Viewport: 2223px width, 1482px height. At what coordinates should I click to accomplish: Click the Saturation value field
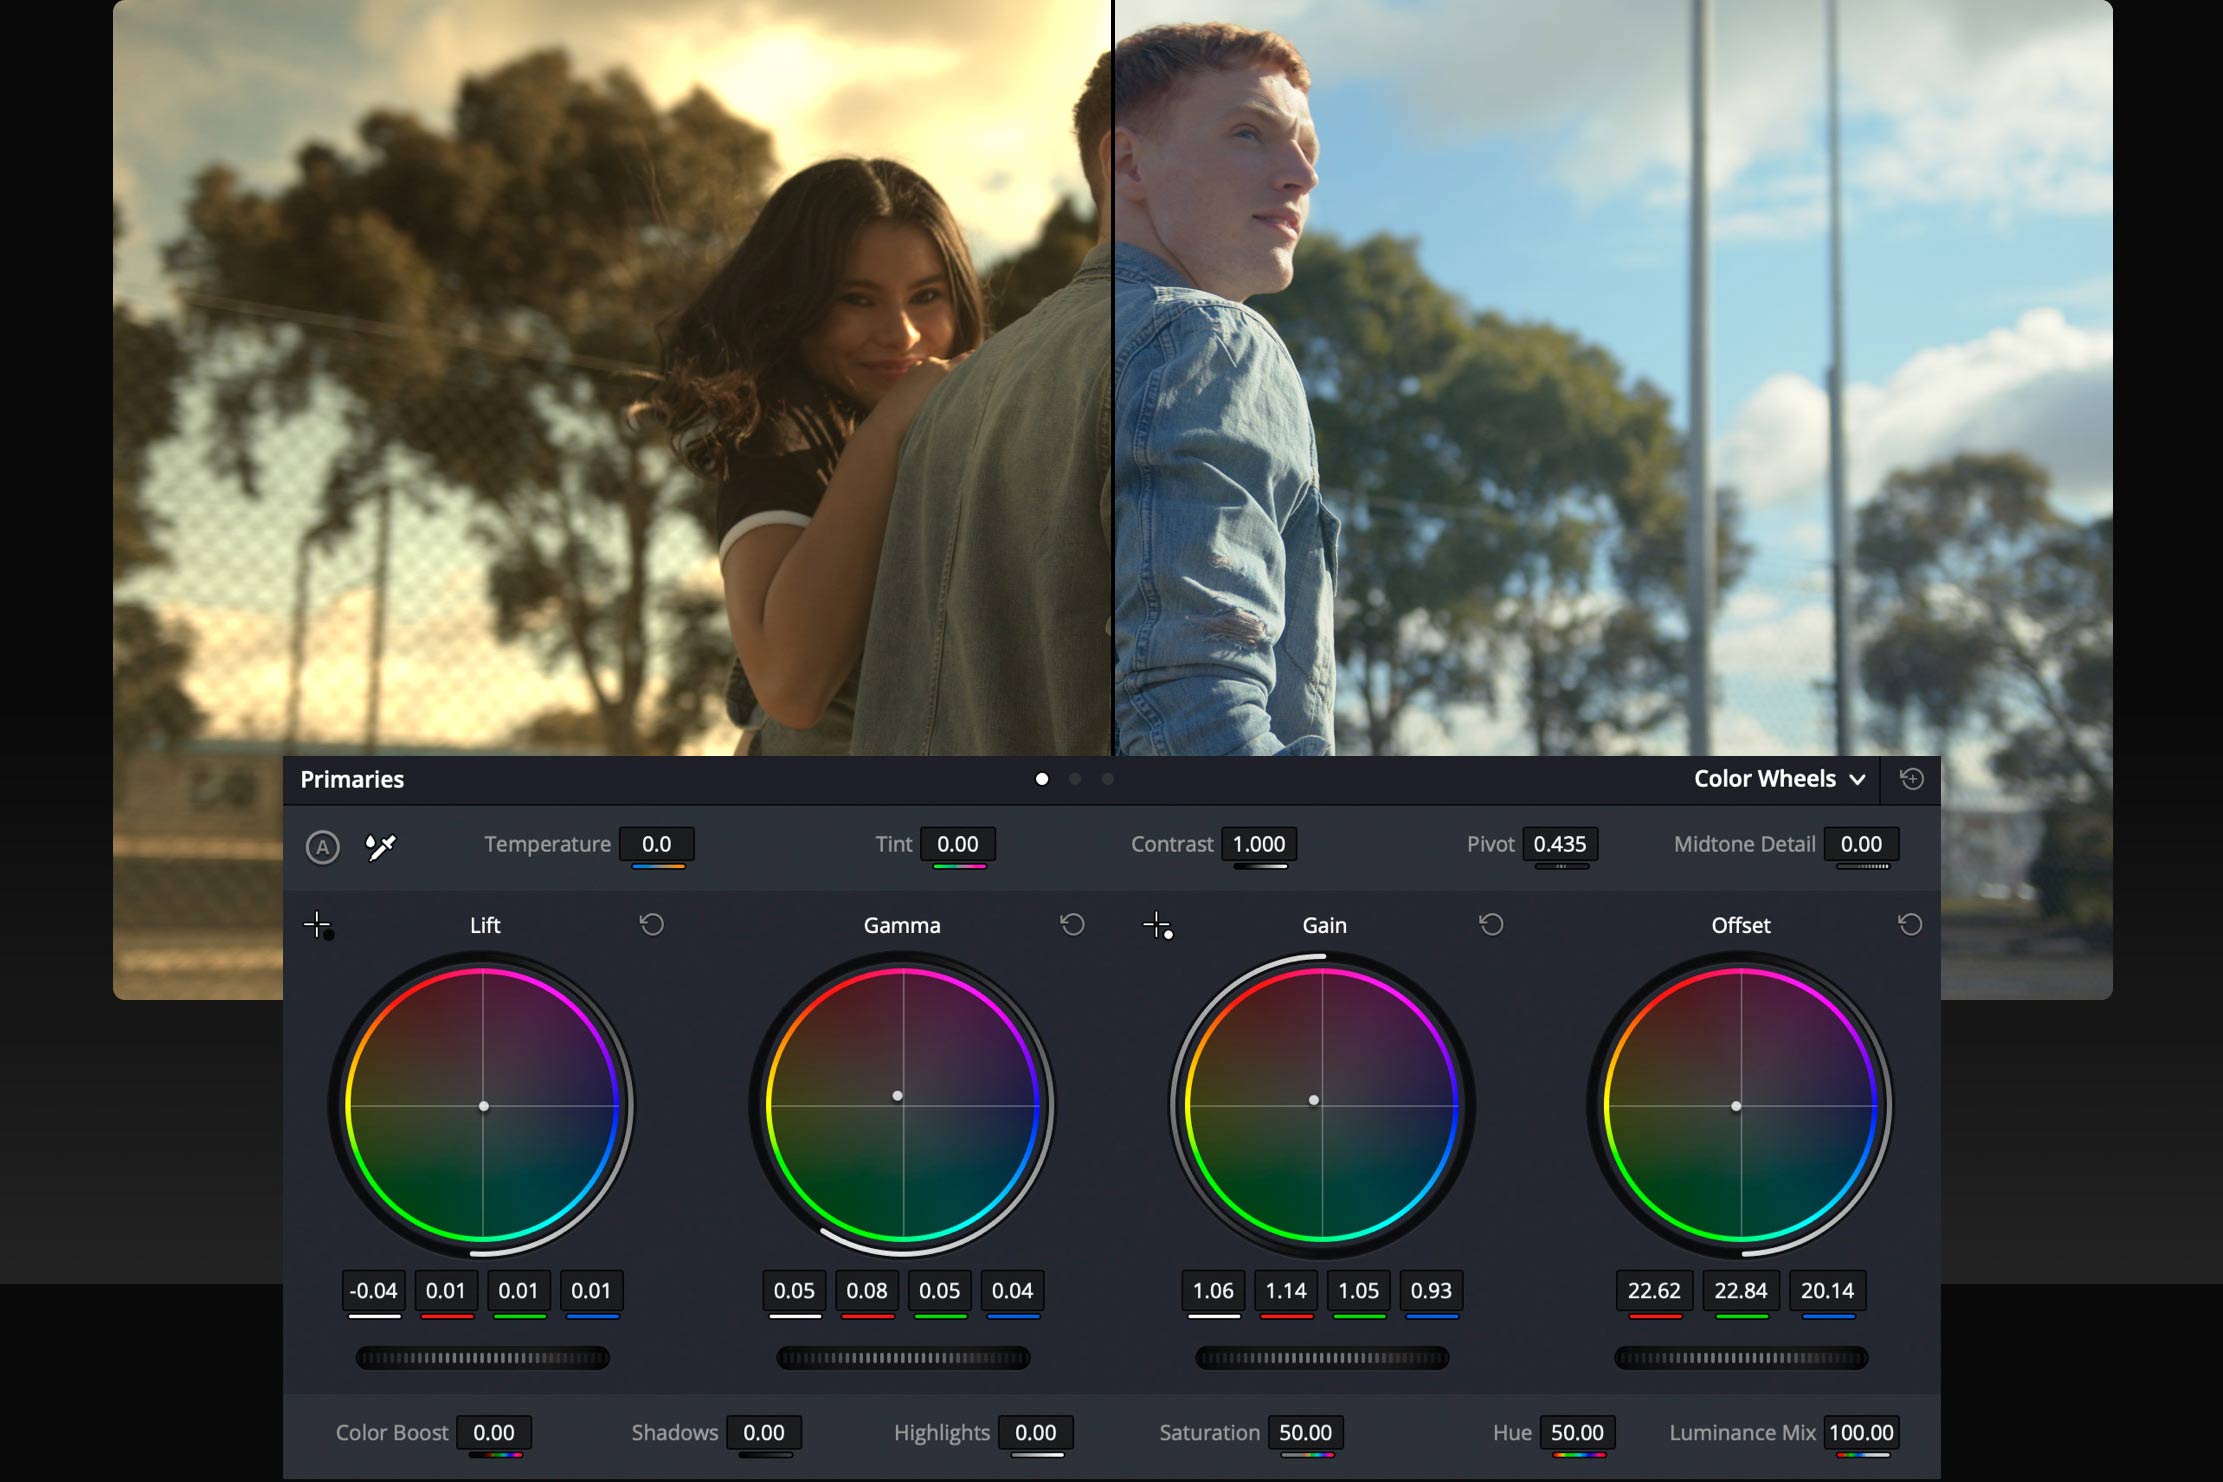(1305, 1433)
